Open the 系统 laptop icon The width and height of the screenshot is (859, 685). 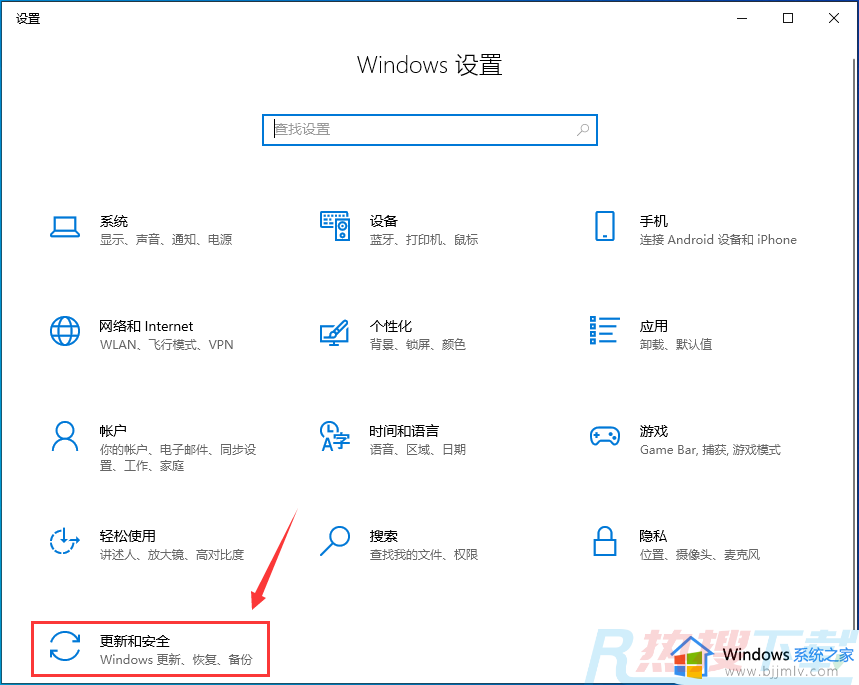(x=65, y=226)
